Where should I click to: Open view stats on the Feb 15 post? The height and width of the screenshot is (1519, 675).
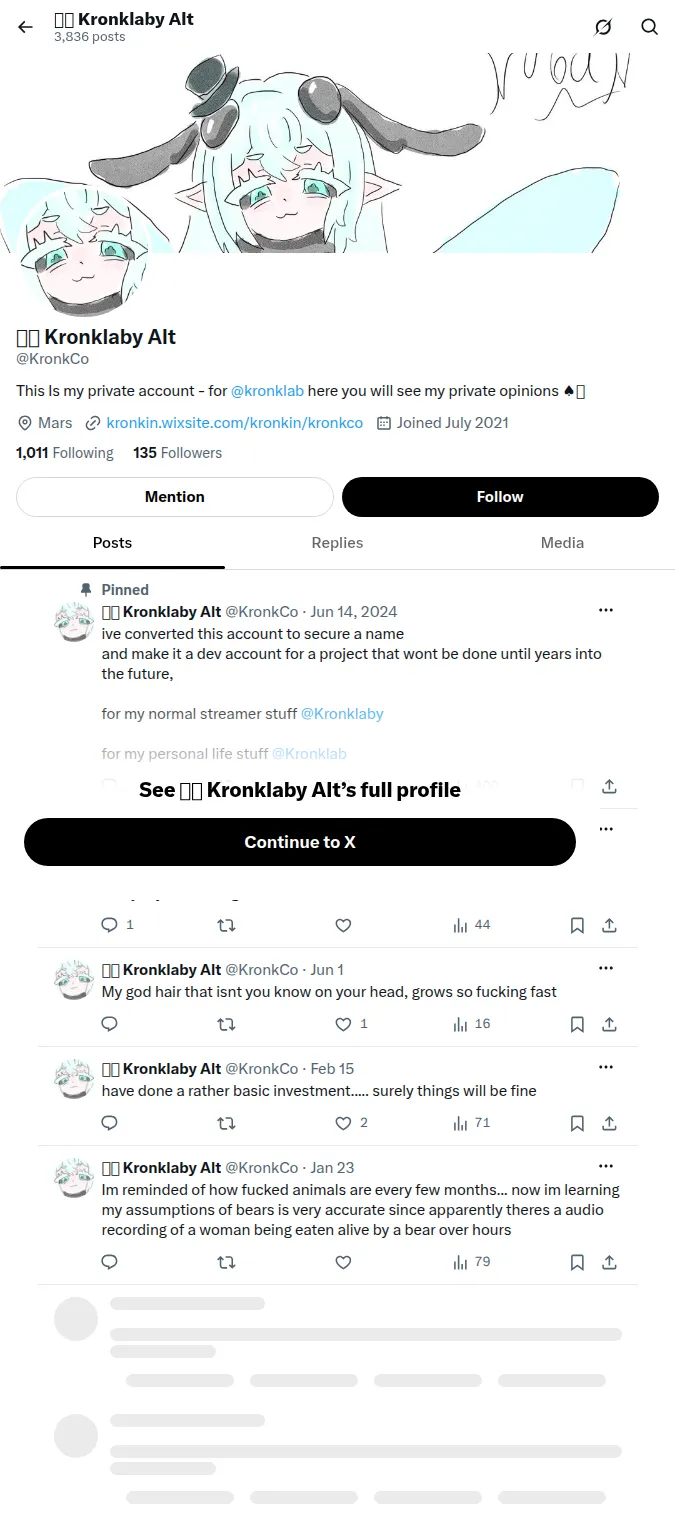tap(472, 1123)
